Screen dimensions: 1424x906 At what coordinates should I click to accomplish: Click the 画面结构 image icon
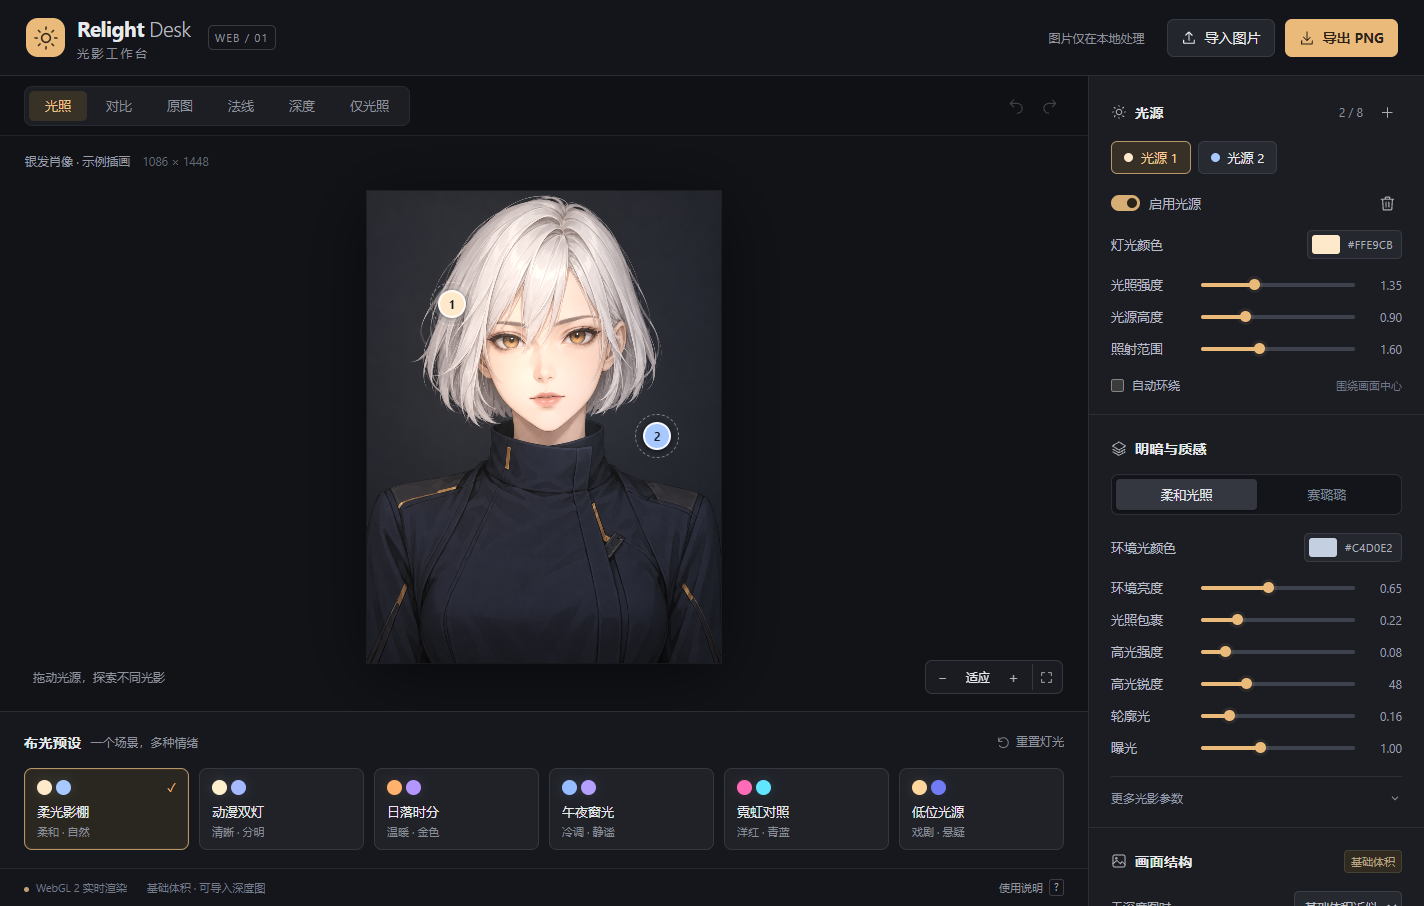1119,861
